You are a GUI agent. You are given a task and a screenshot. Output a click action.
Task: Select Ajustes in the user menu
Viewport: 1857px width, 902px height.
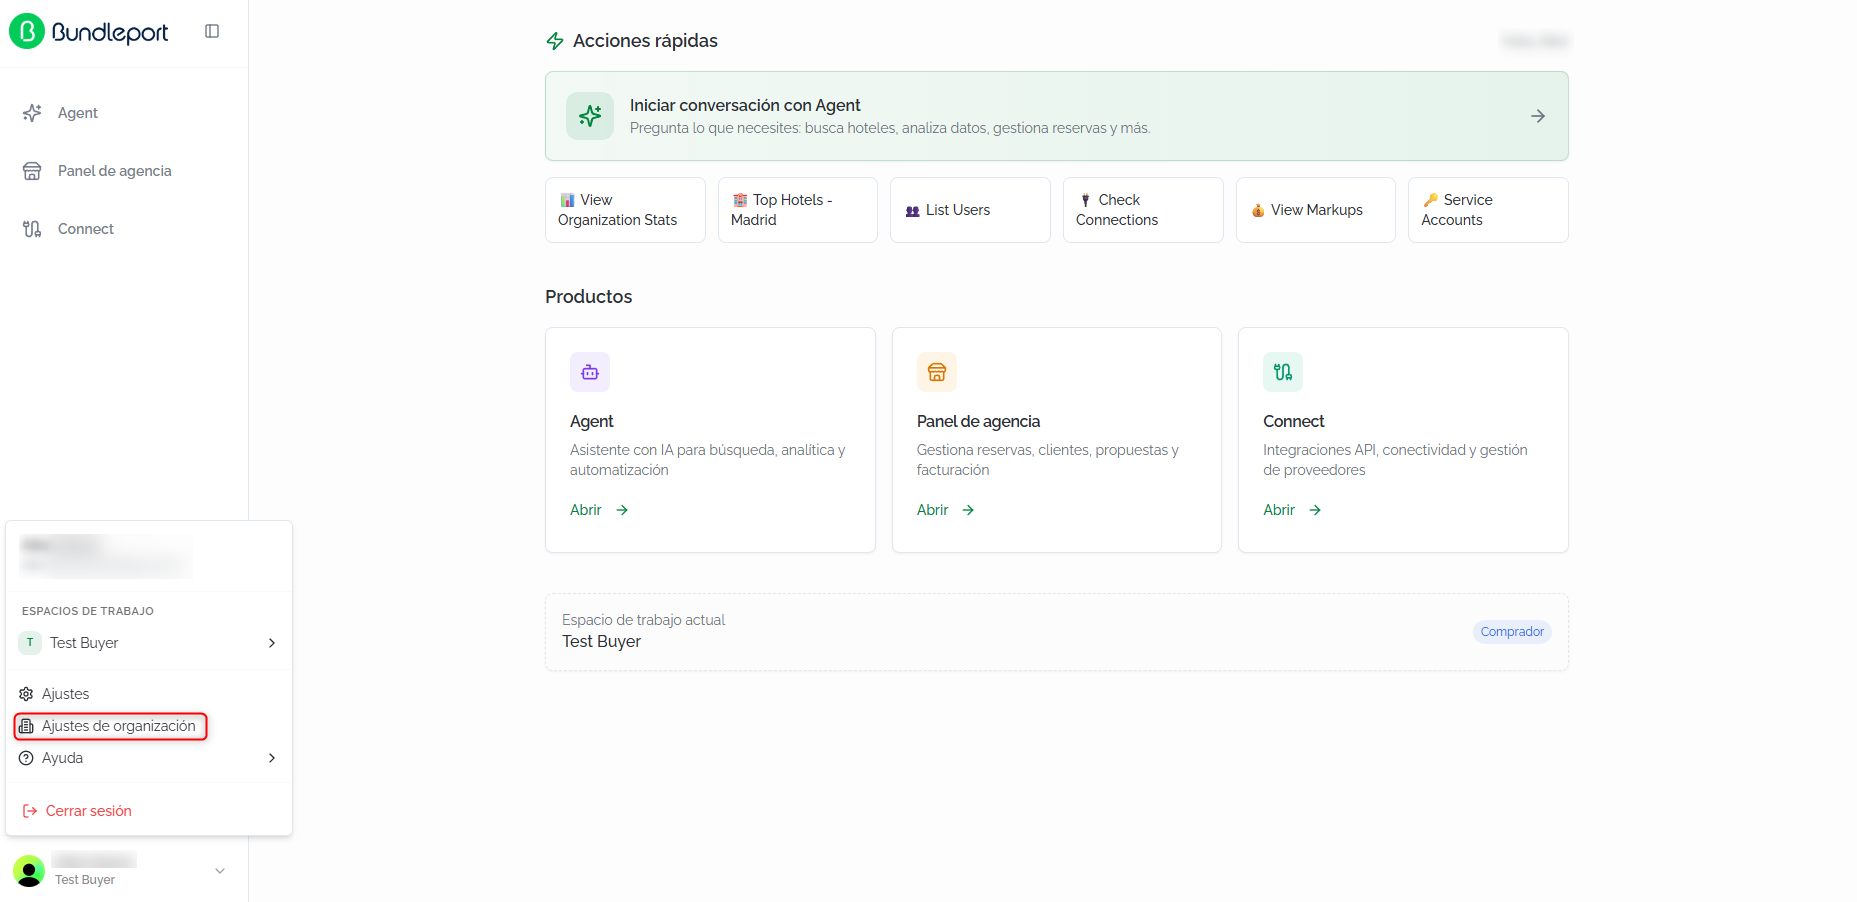149,694
